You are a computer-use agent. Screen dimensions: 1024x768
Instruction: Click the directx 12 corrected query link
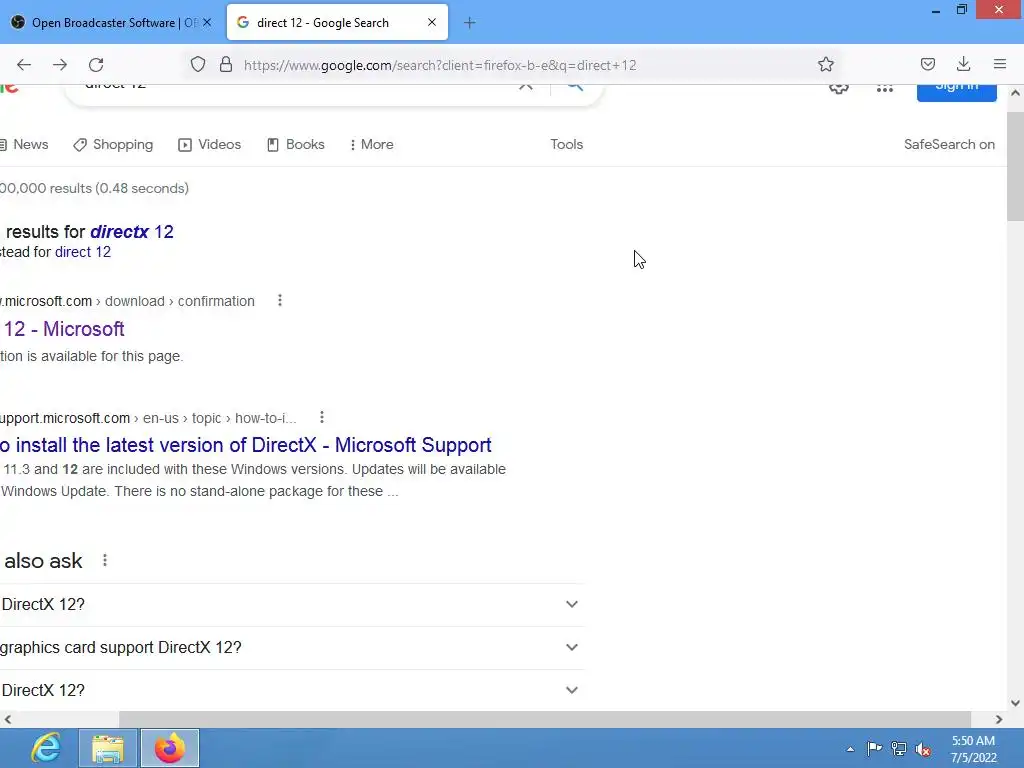point(132,232)
